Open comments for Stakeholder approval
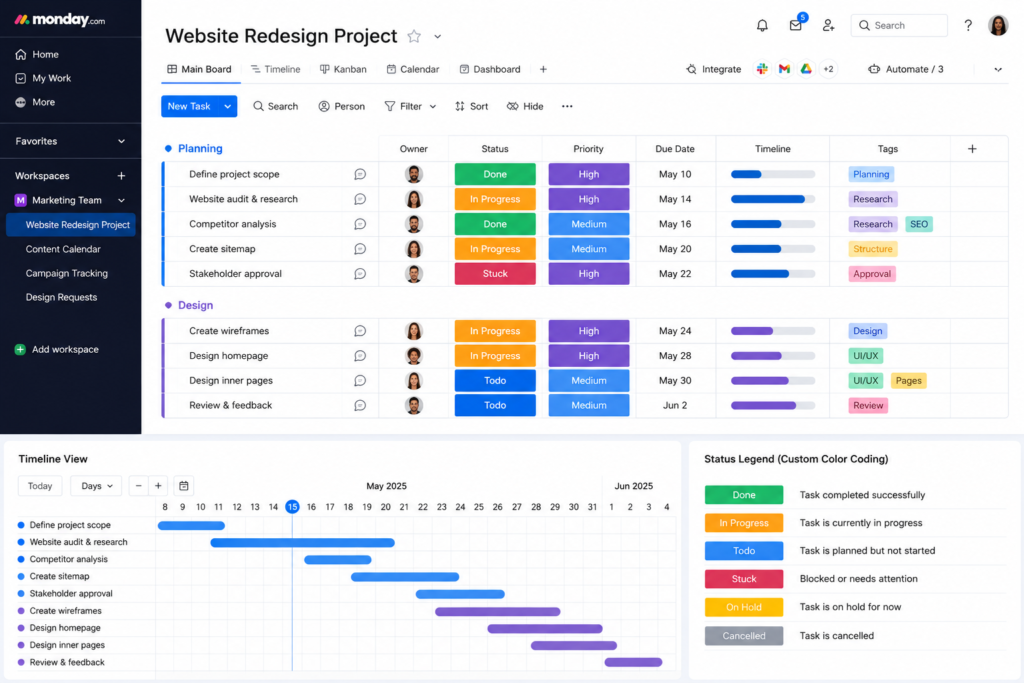This screenshot has width=1024, height=683. 360,274
